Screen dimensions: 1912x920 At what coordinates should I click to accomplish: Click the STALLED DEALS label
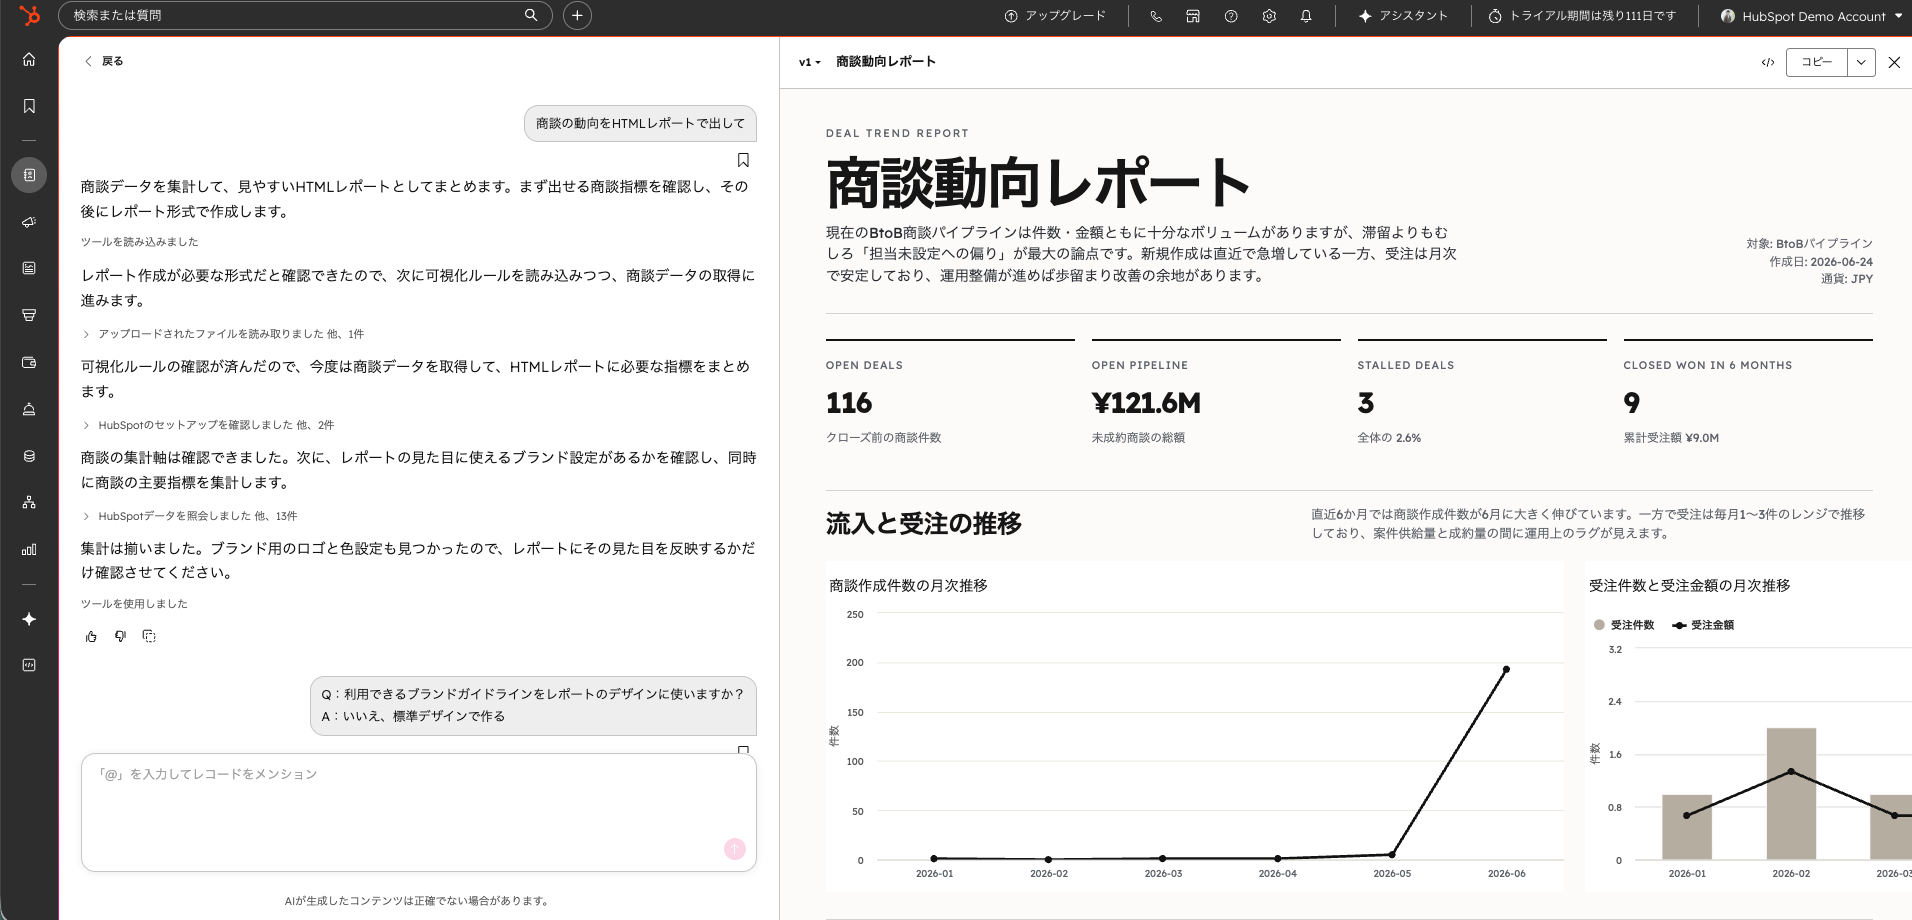(1406, 366)
